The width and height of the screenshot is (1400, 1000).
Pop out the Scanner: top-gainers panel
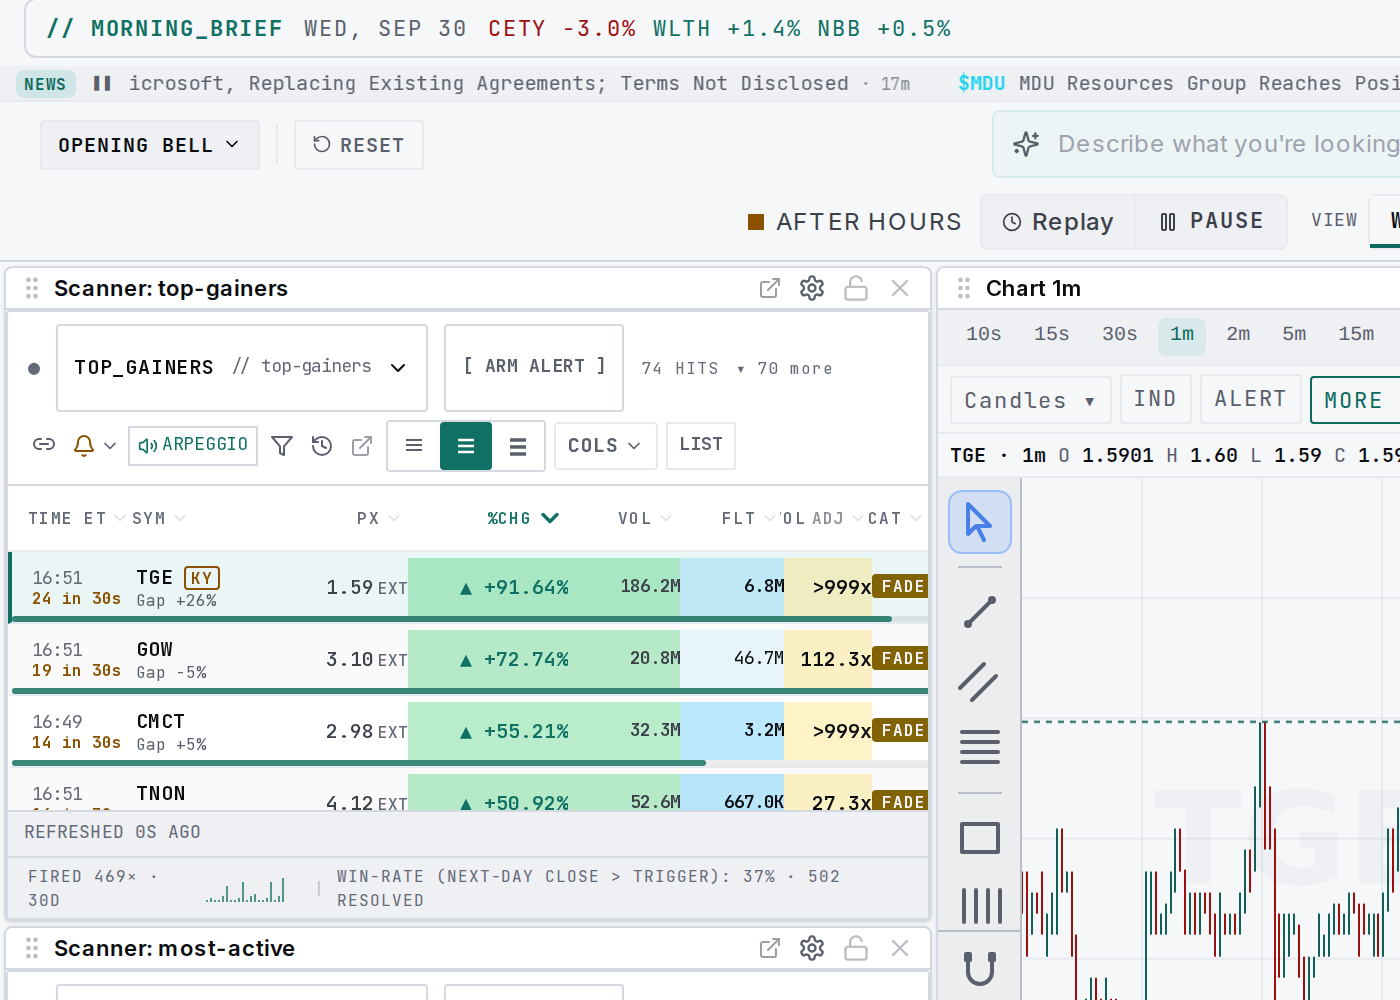[770, 288]
